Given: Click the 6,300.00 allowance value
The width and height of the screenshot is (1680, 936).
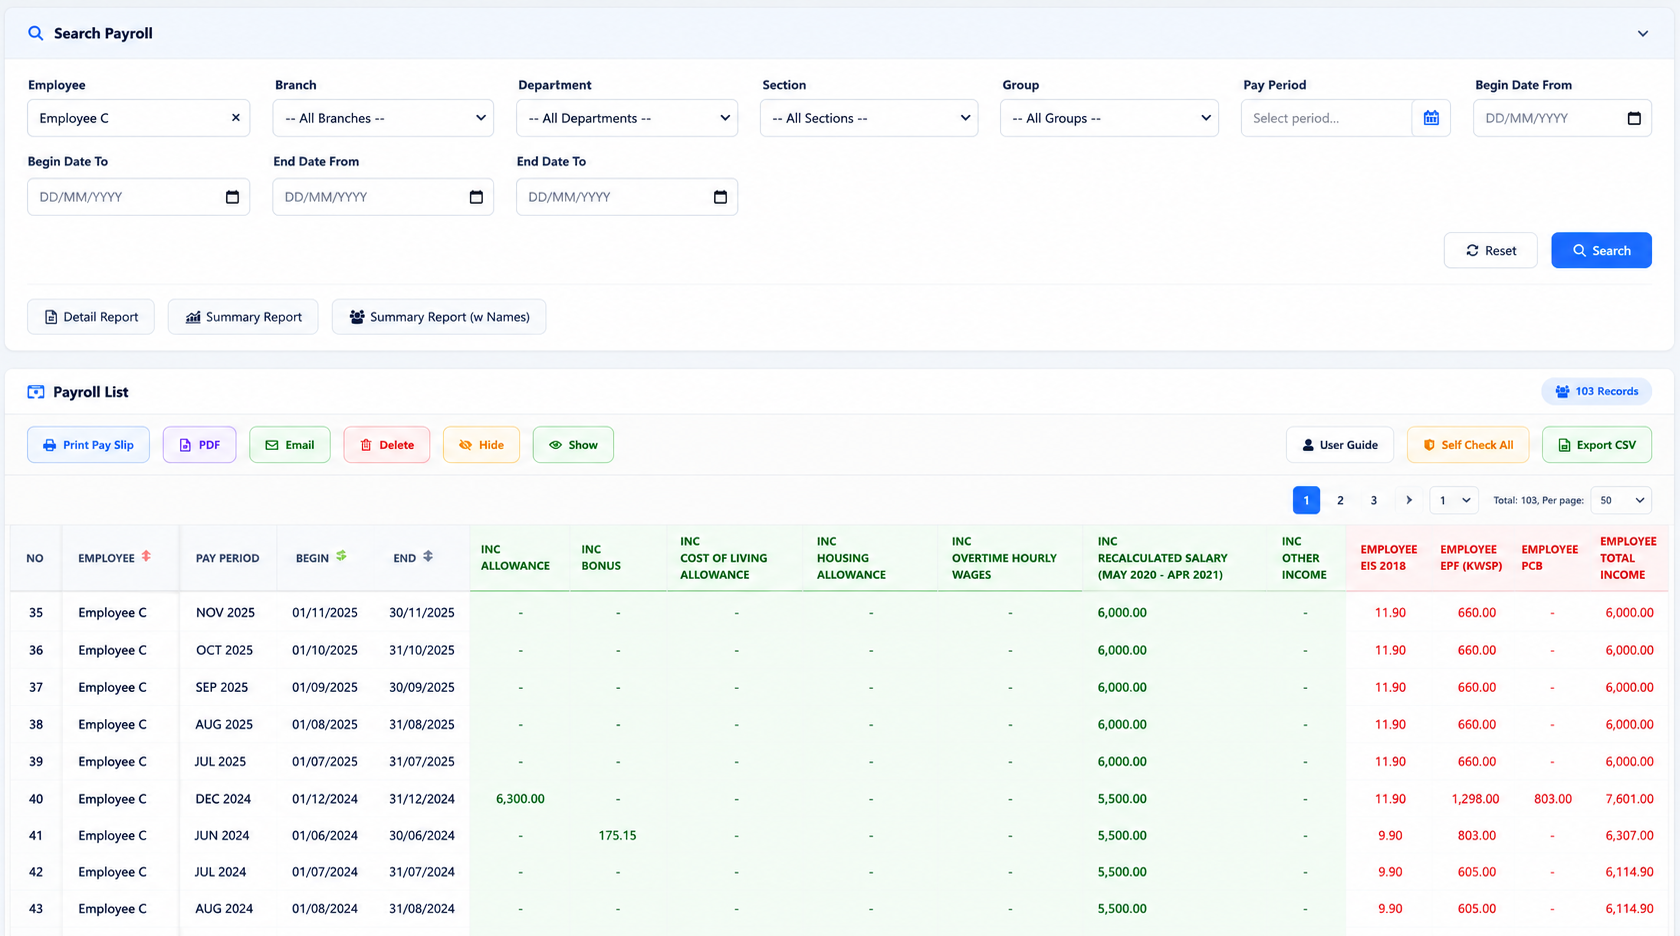Looking at the screenshot, I should pos(520,799).
